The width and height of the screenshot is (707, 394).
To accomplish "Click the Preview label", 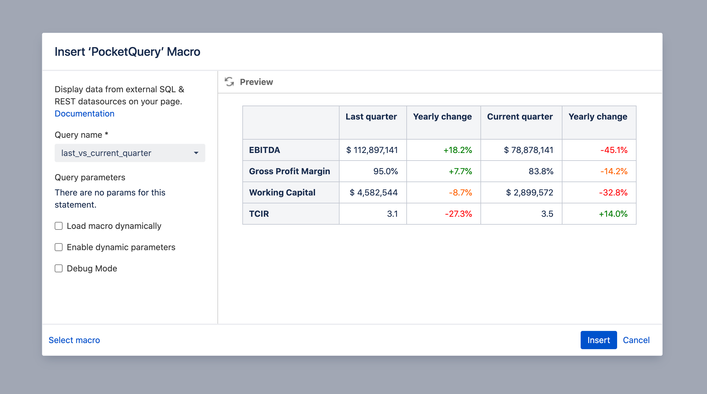I will click(x=257, y=82).
